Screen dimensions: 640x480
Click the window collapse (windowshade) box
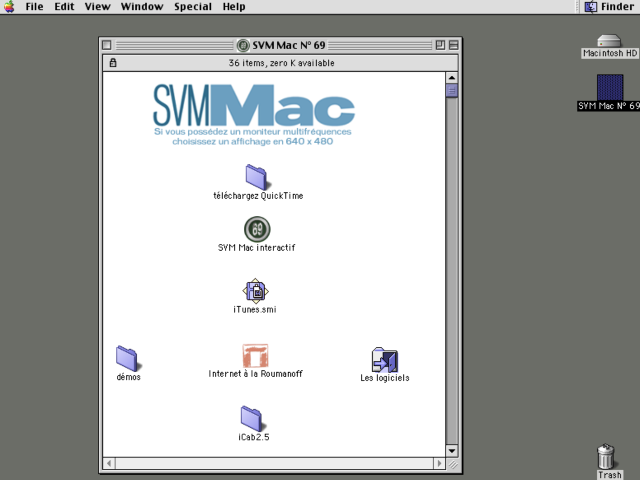453,45
